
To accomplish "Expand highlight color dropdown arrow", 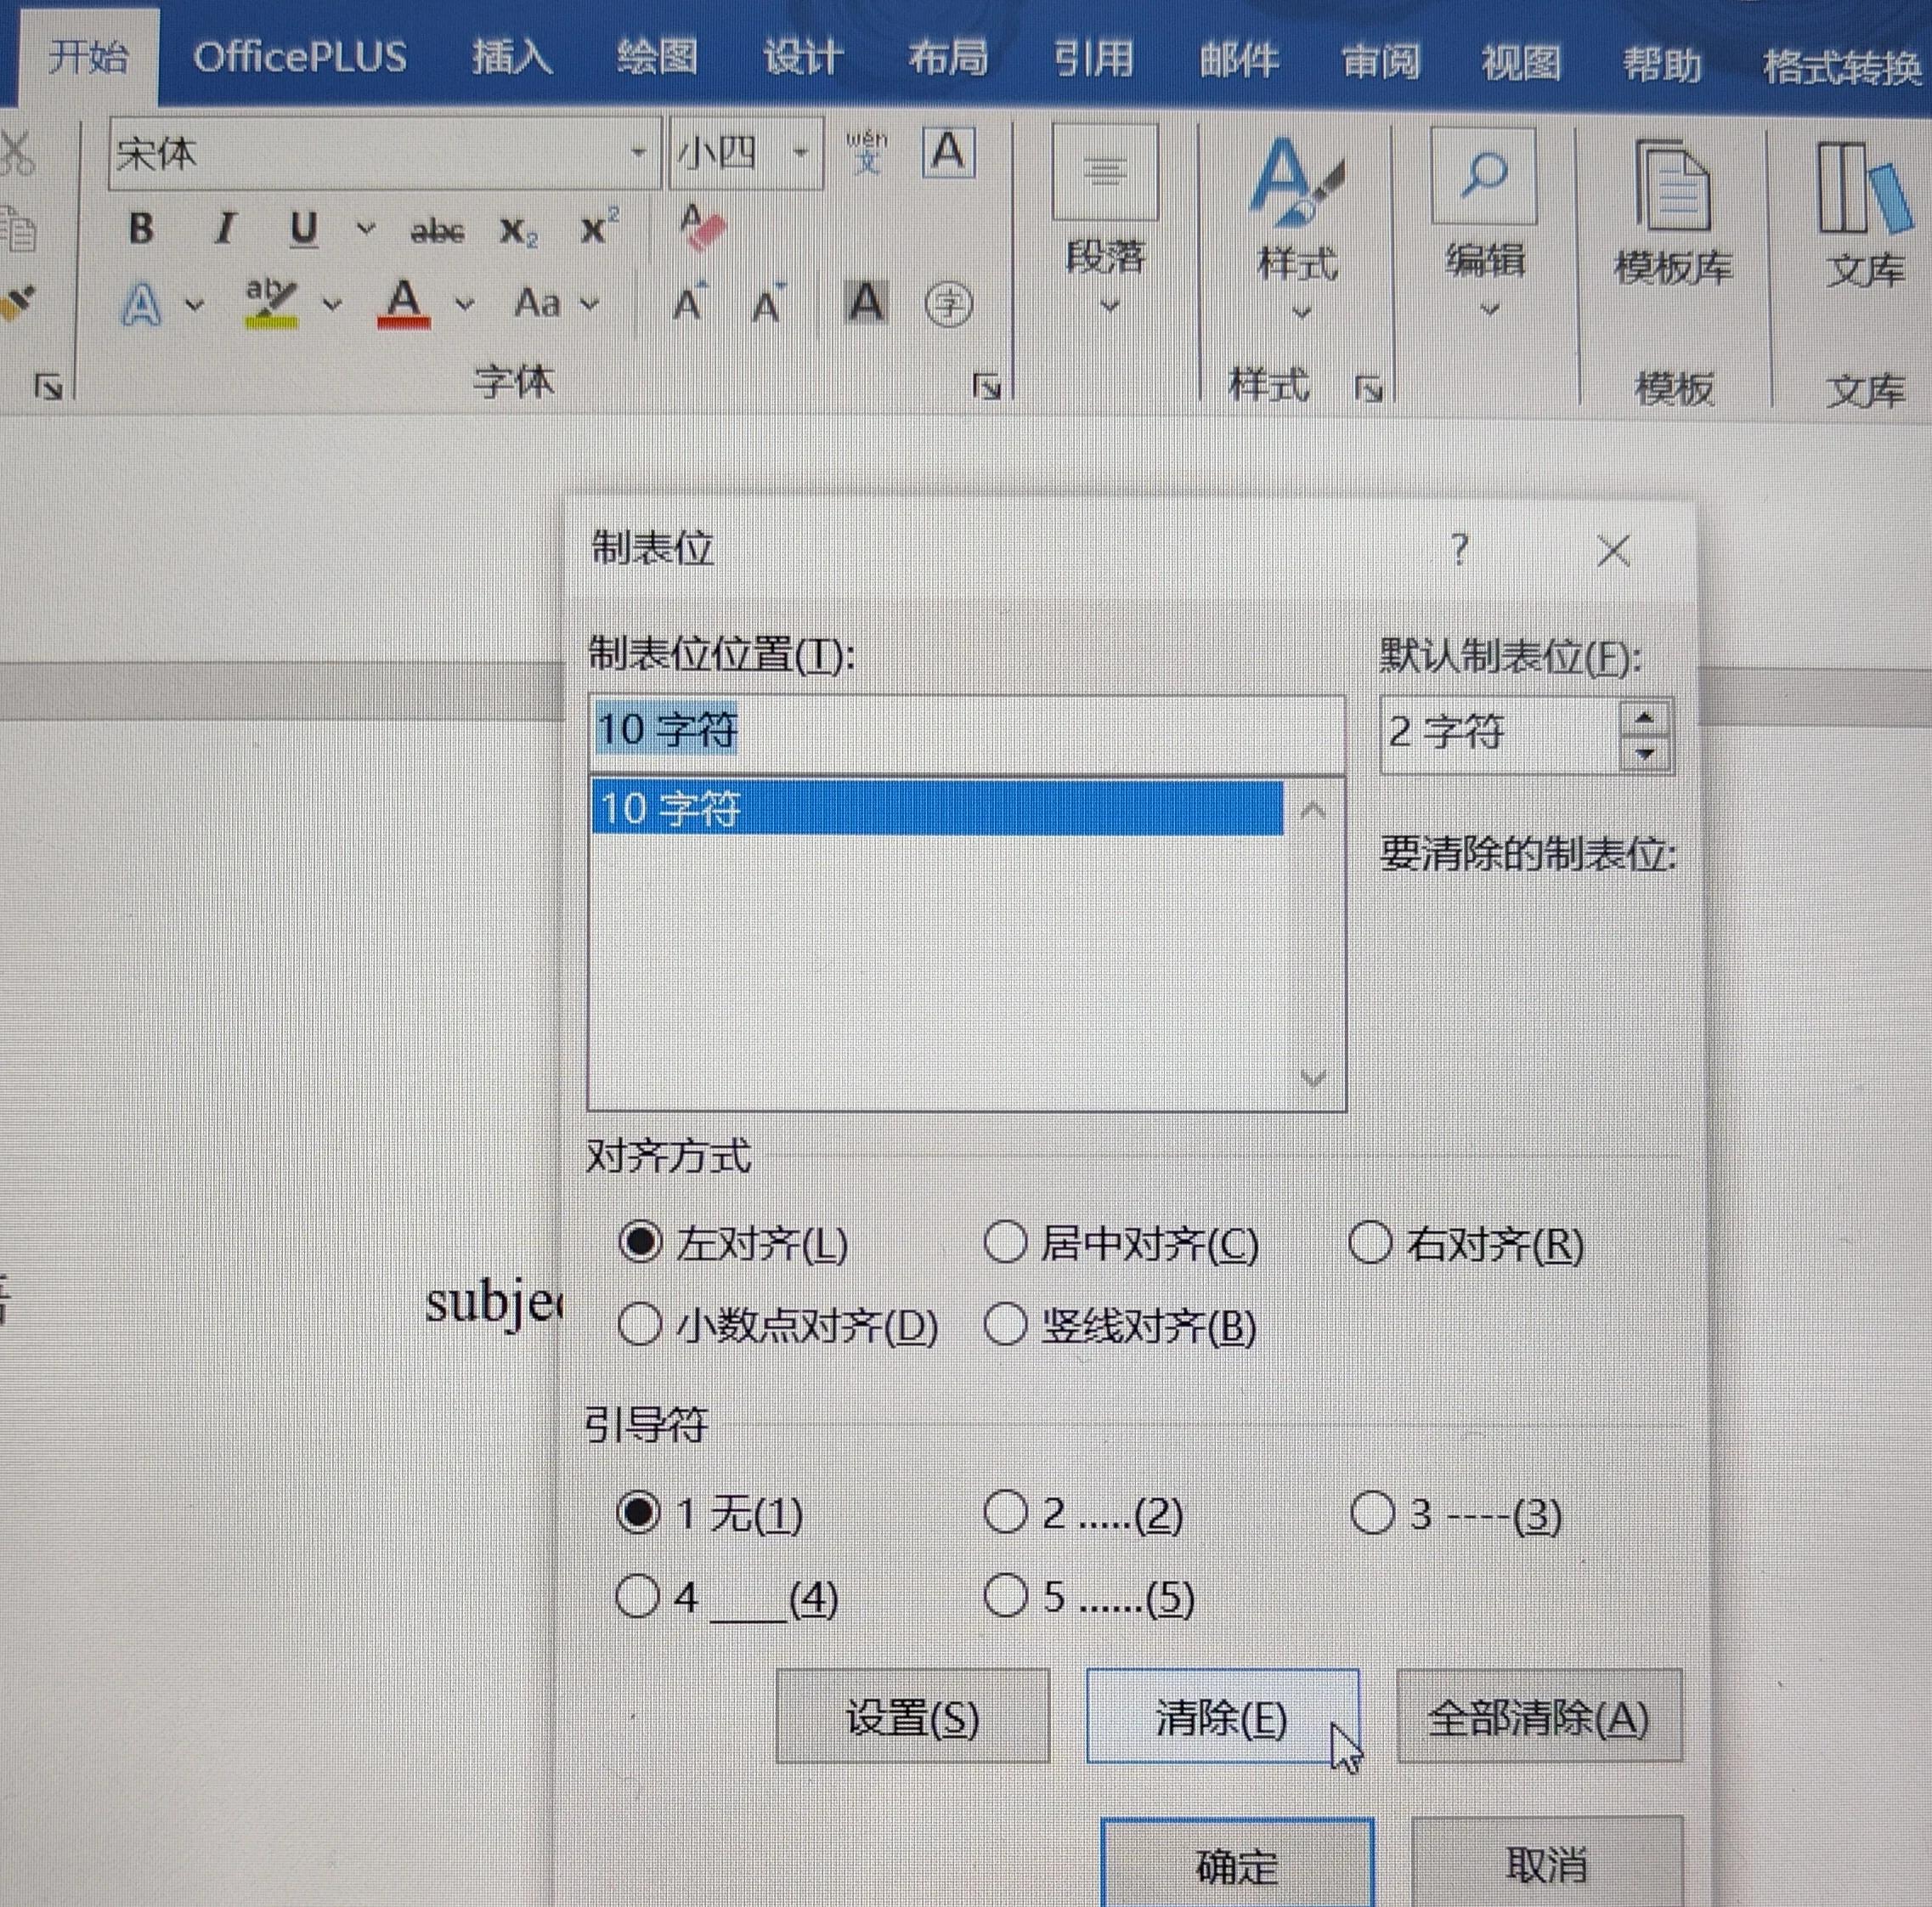I will tap(331, 304).
